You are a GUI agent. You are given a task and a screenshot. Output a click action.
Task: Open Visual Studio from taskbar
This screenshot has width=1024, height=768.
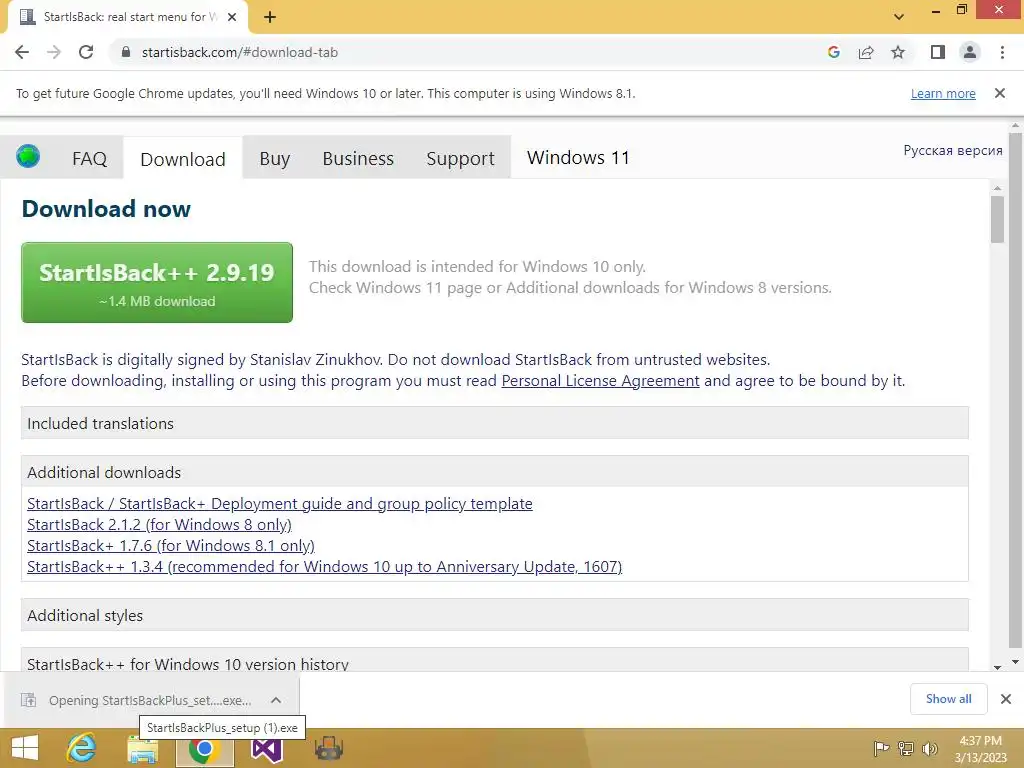[x=267, y=750]
